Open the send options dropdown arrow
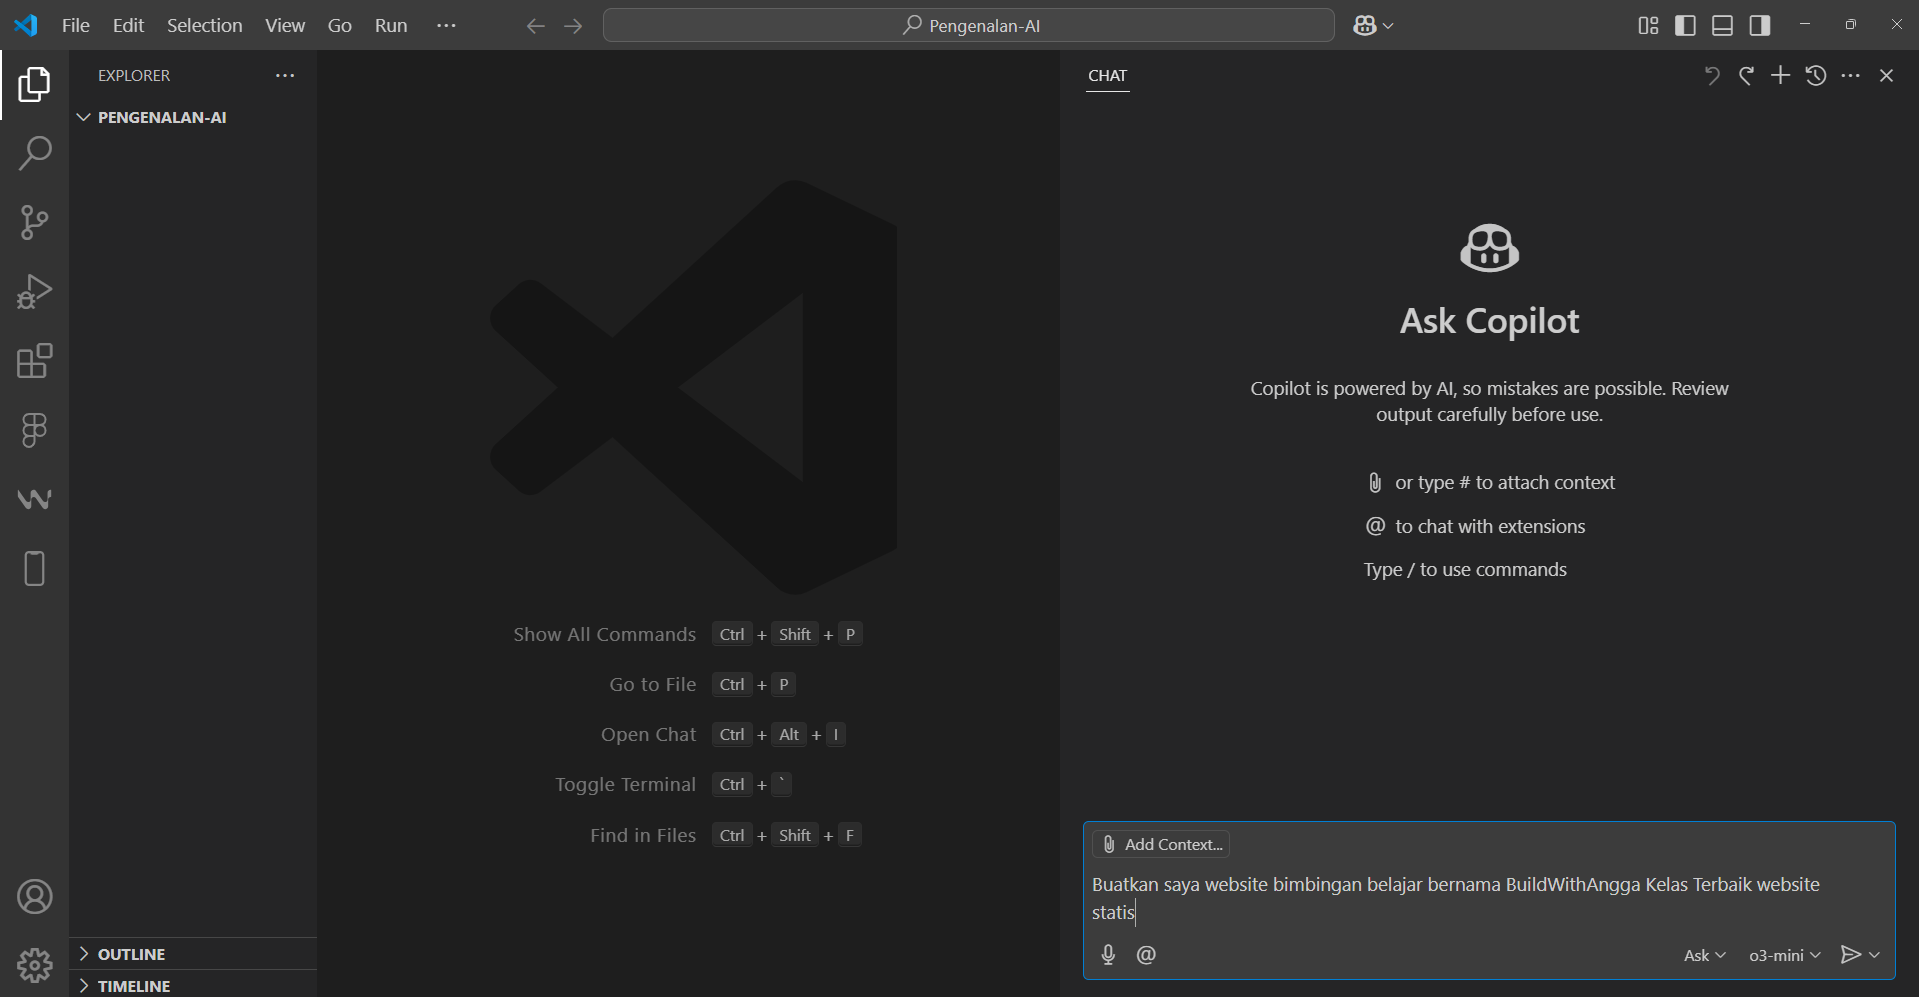 point(1875,955)
